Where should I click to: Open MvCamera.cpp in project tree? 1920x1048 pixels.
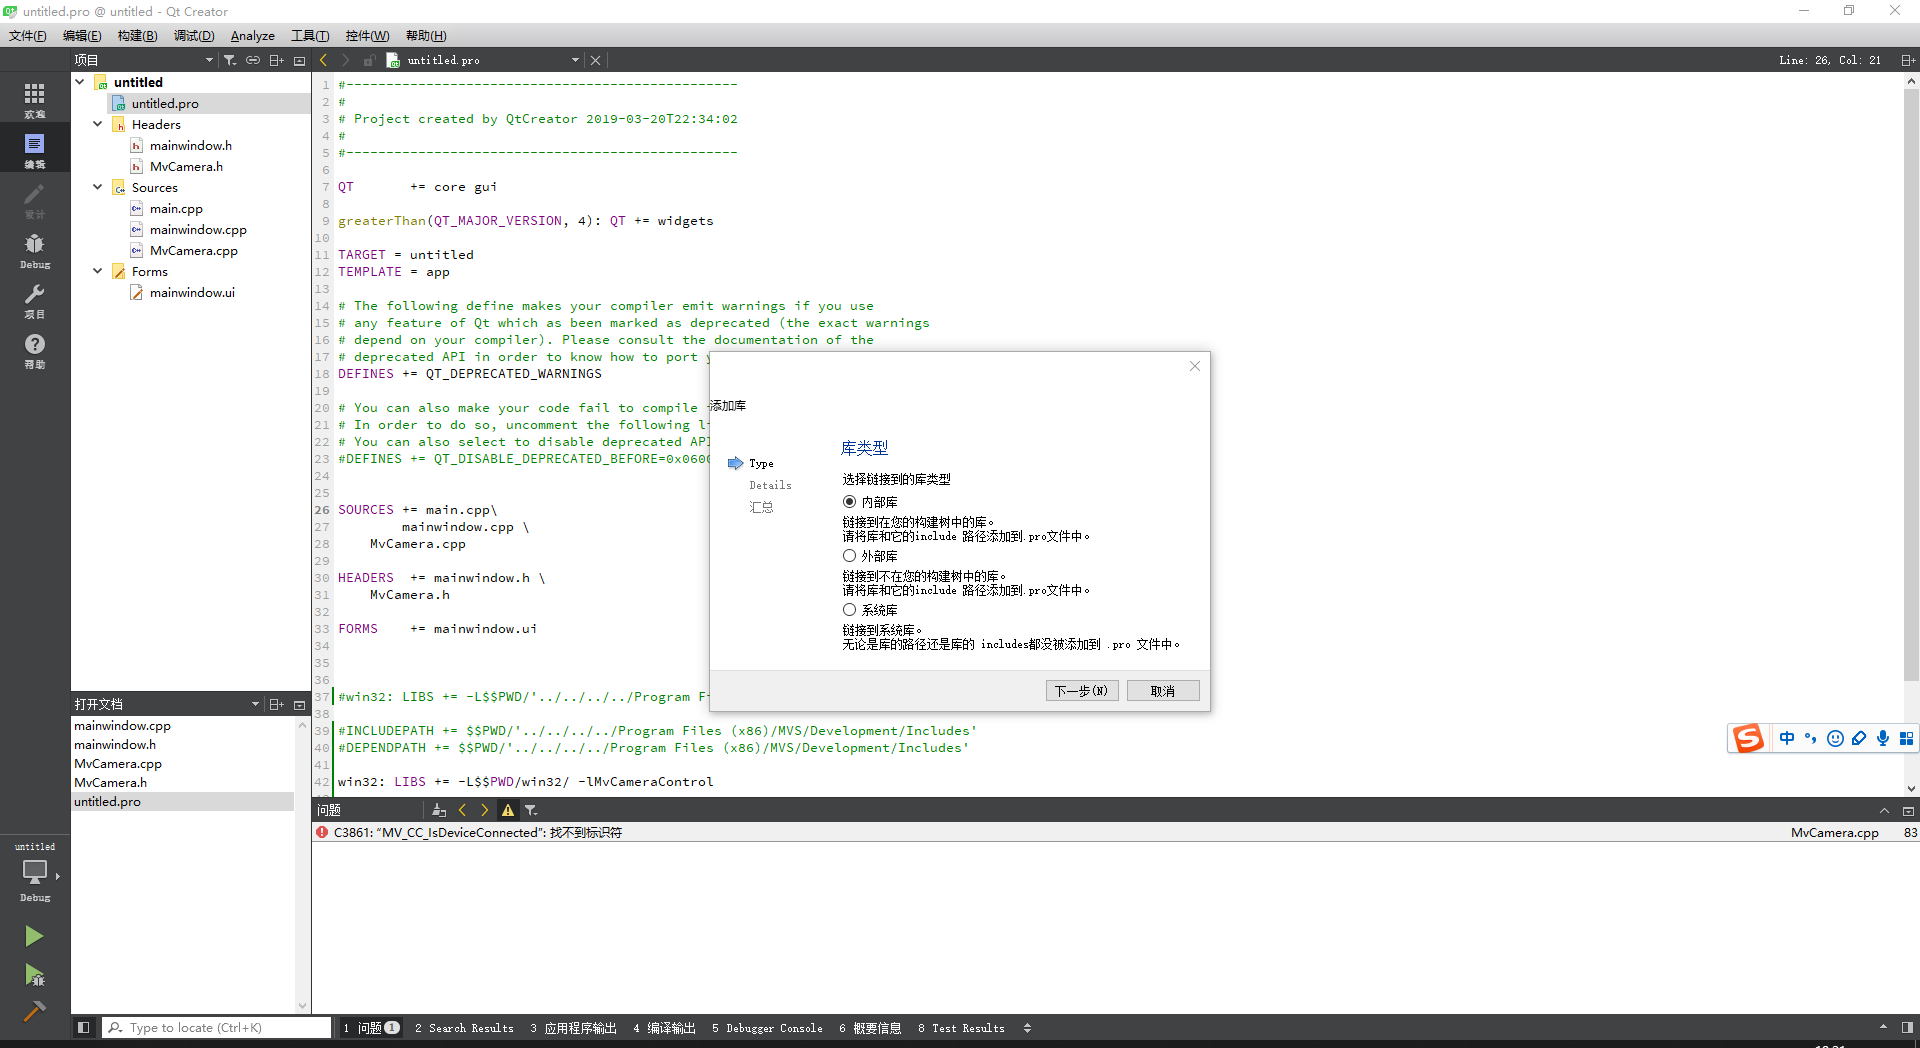coord(194,251)
